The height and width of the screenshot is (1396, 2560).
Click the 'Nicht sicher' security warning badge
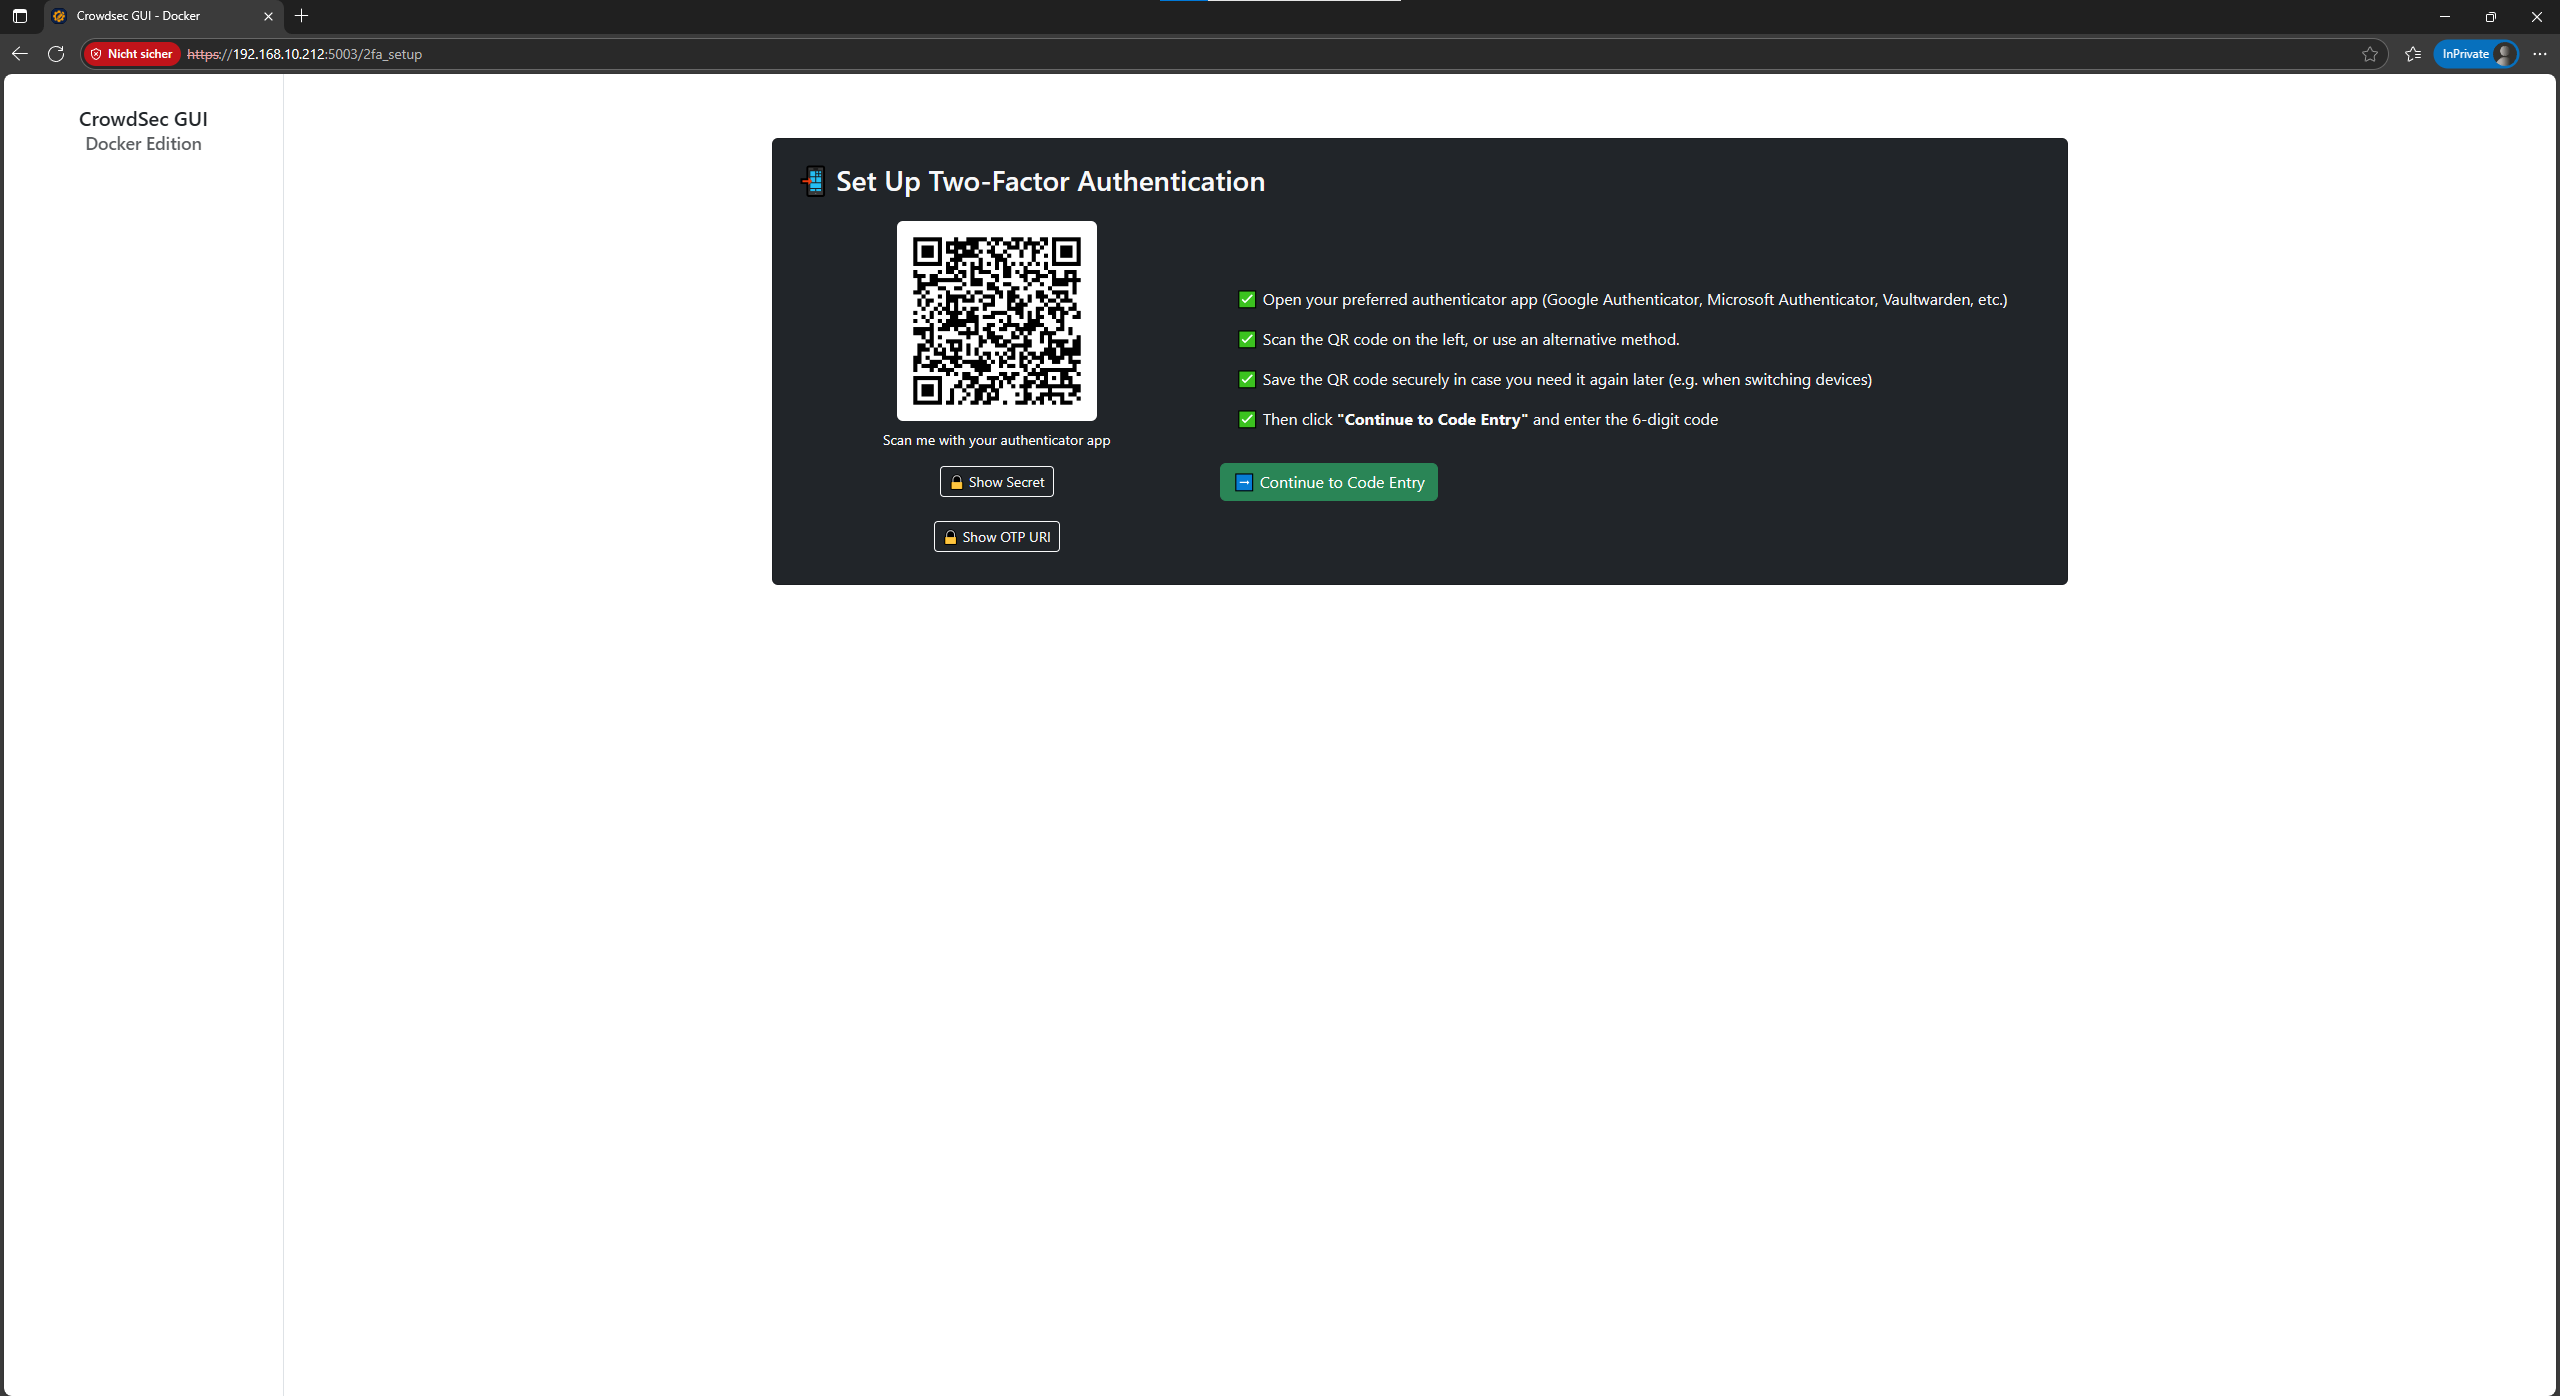(132, 54)
